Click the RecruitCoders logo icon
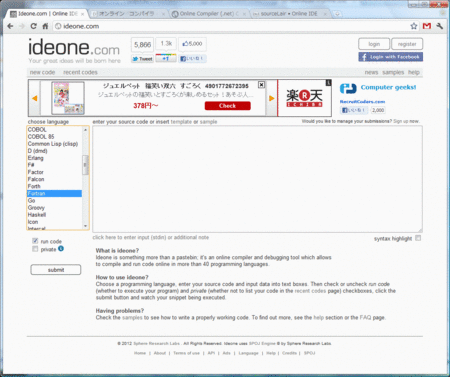The image size is (450, 377). pyautogui.click(x=348, y=89)
